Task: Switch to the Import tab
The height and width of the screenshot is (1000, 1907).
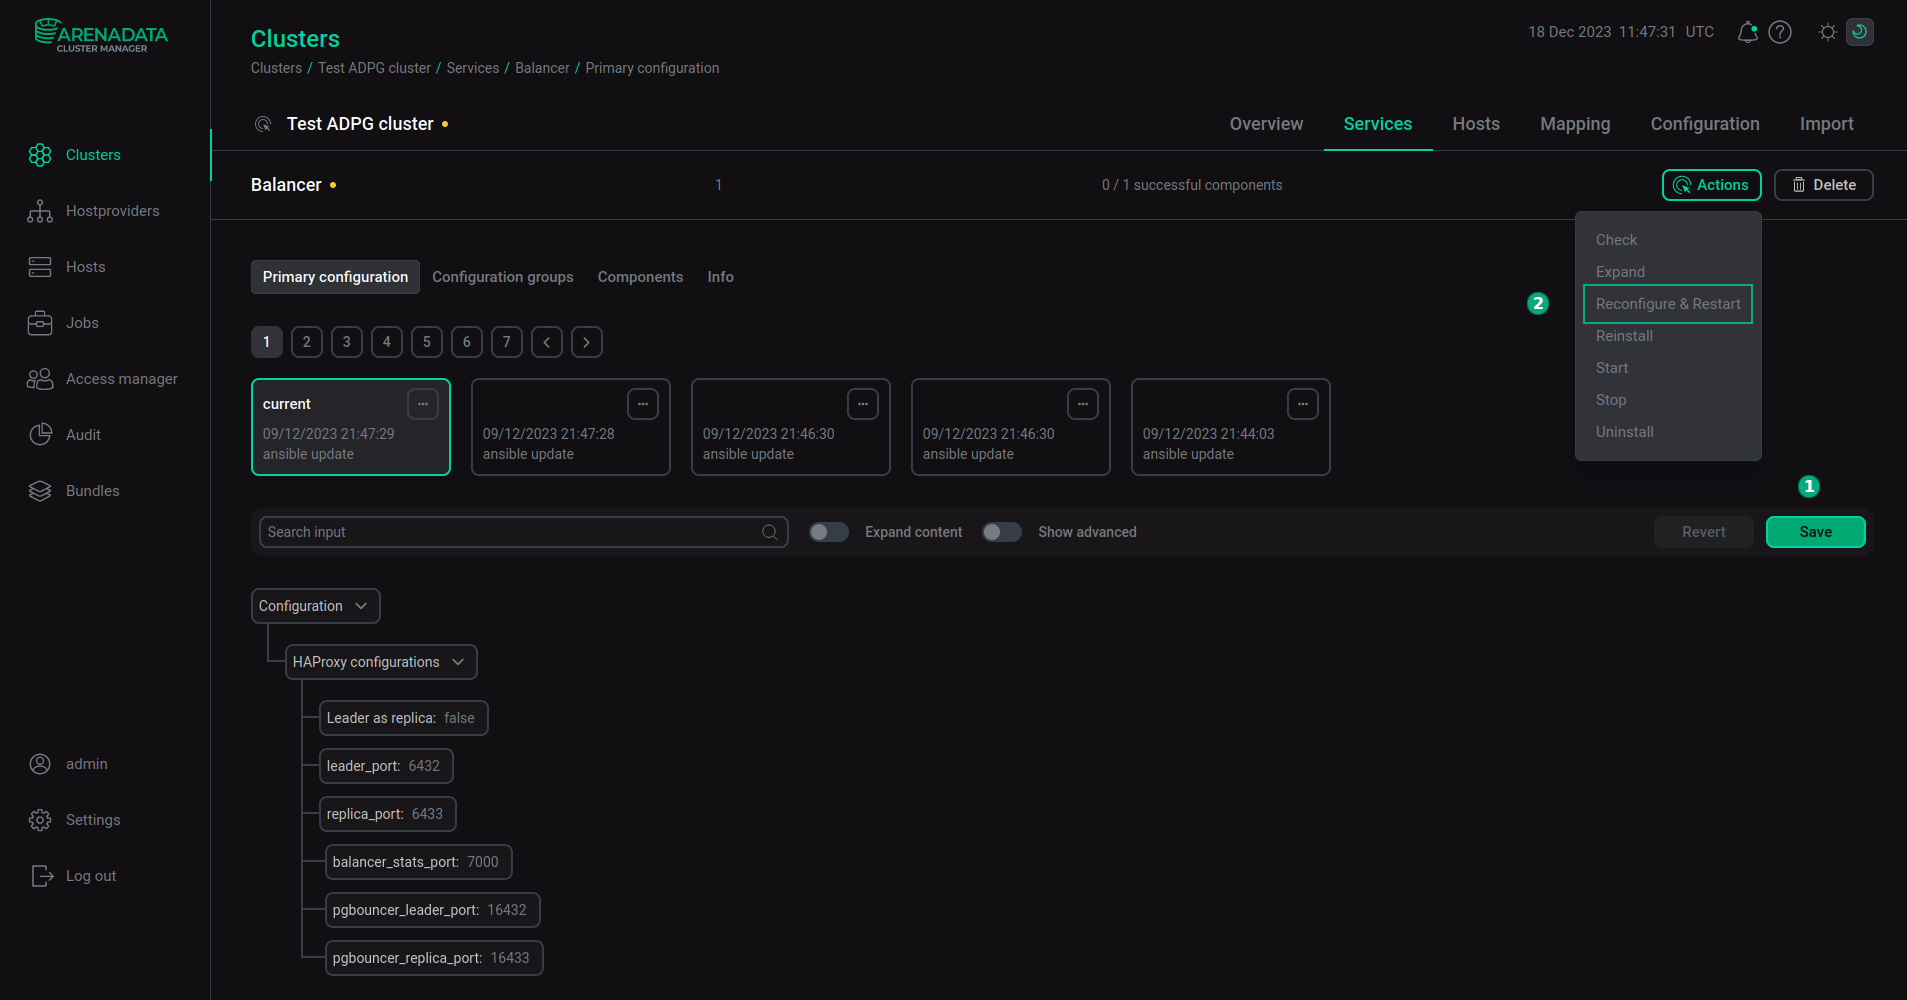Action: pos(1826,124)
